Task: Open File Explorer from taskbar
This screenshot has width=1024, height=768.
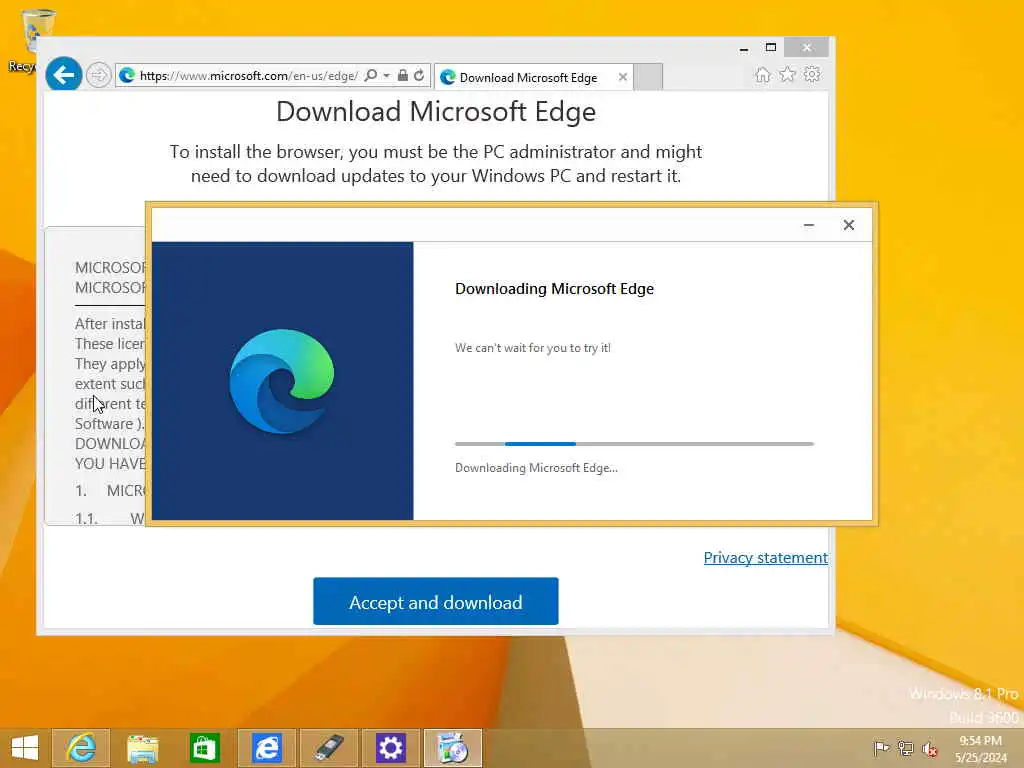Action: [142, 748]
